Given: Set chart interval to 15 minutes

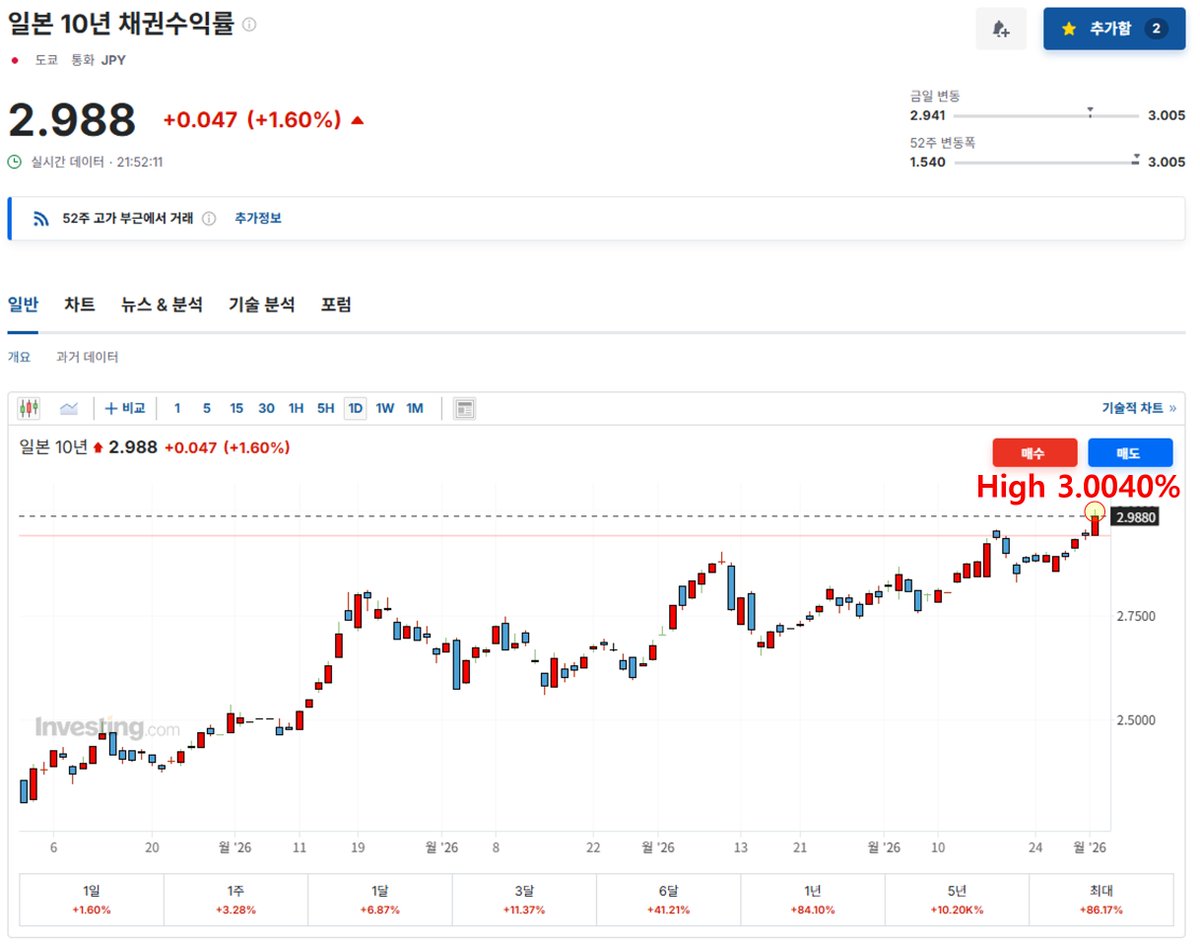Looking at the screenshot, I should pos(236,408).
